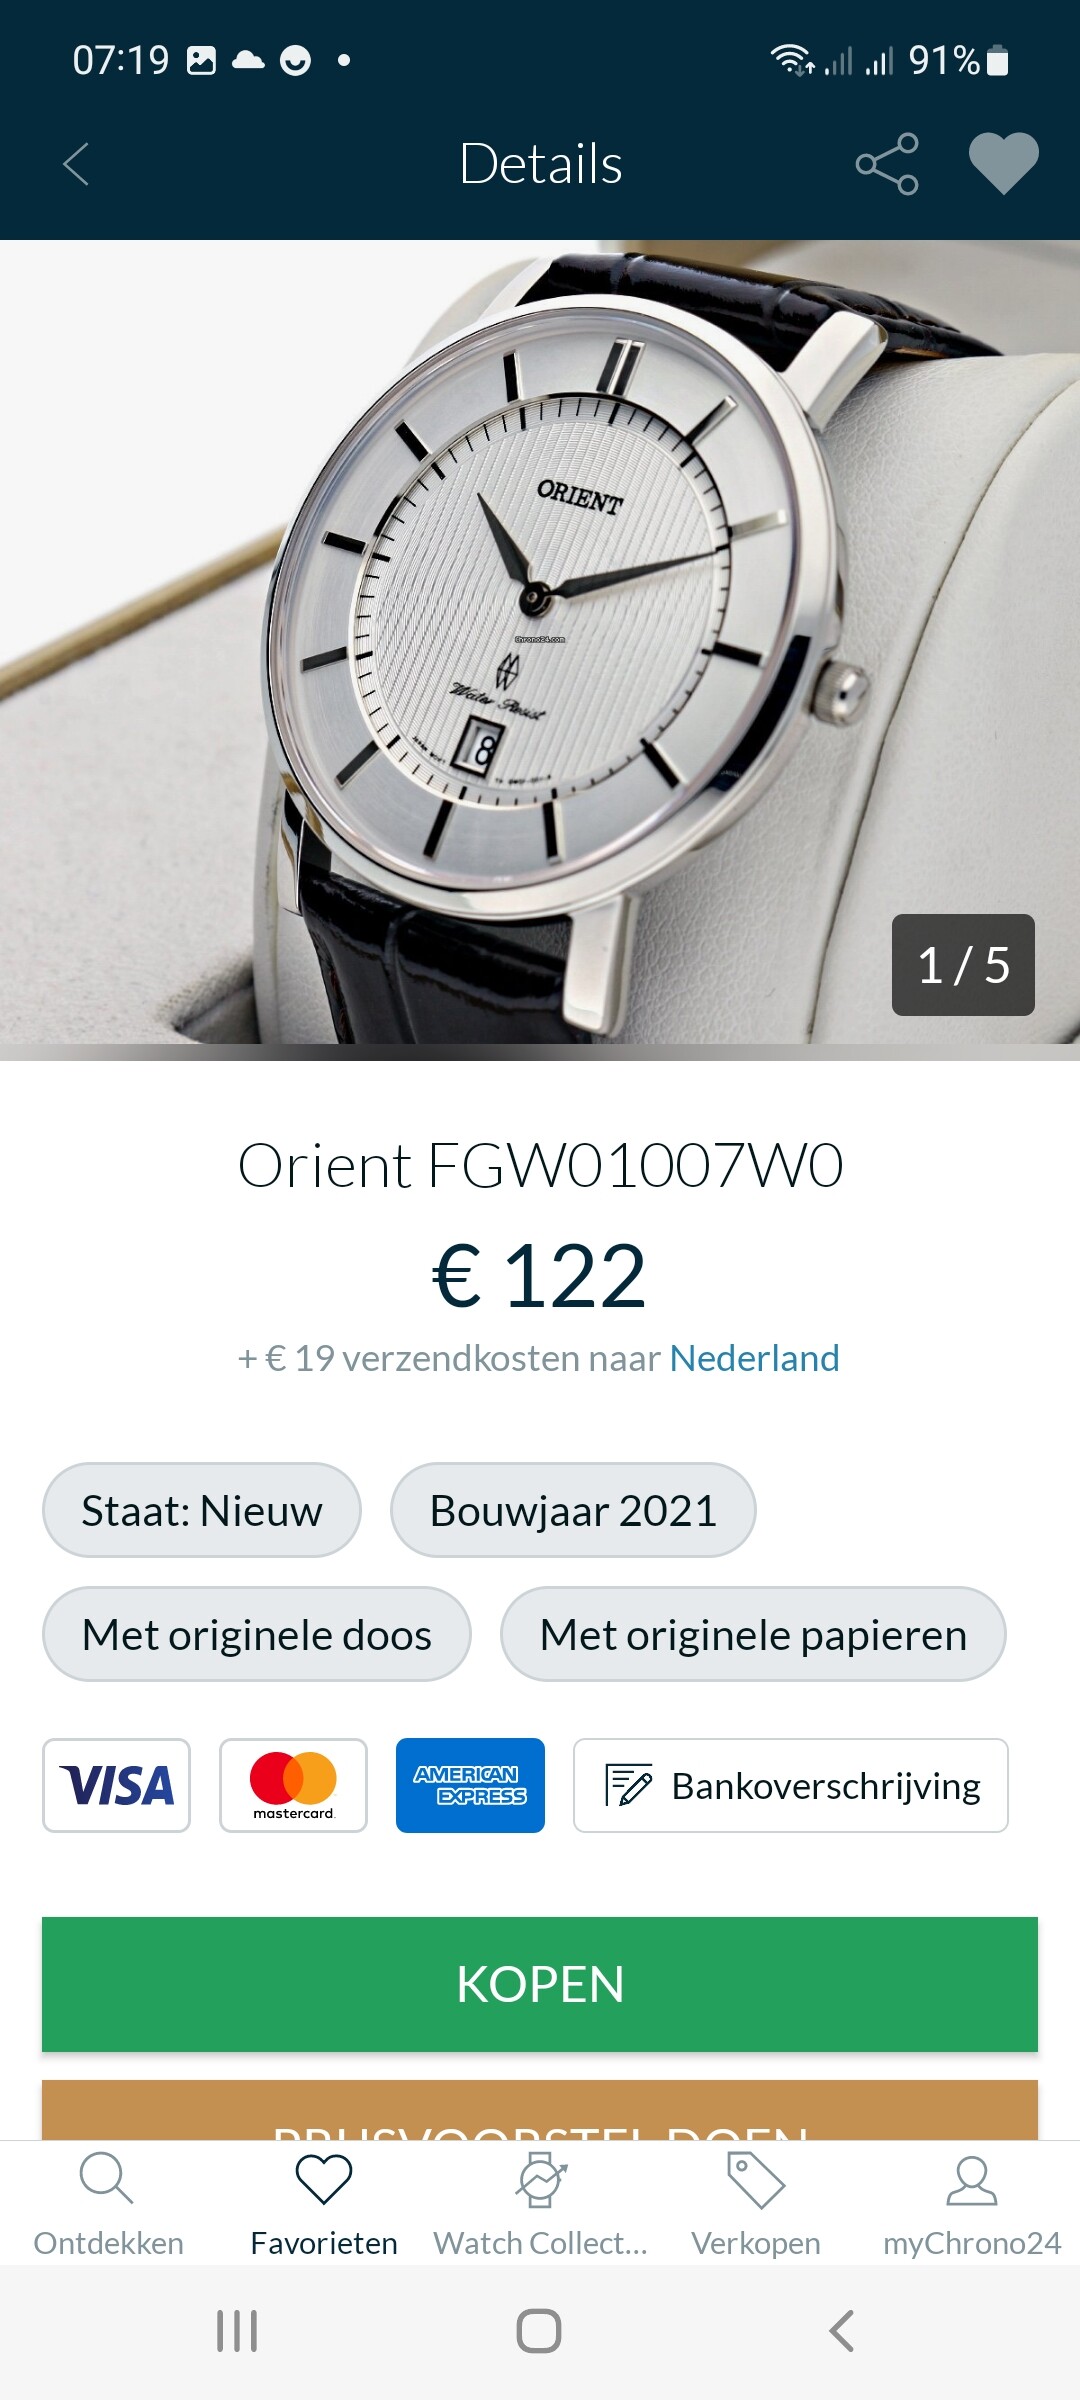1080x2400 pixels.
Task: Tap the share icon in header
Action: click(x=887, y=164)
